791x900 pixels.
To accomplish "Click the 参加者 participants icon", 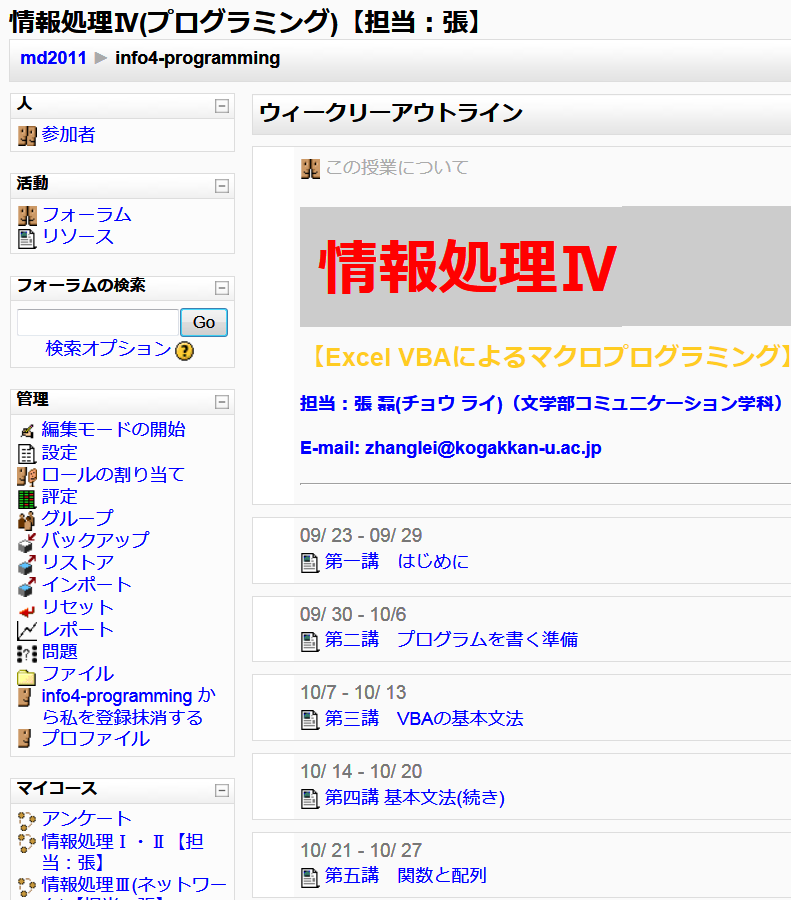I will pos(27,136).
